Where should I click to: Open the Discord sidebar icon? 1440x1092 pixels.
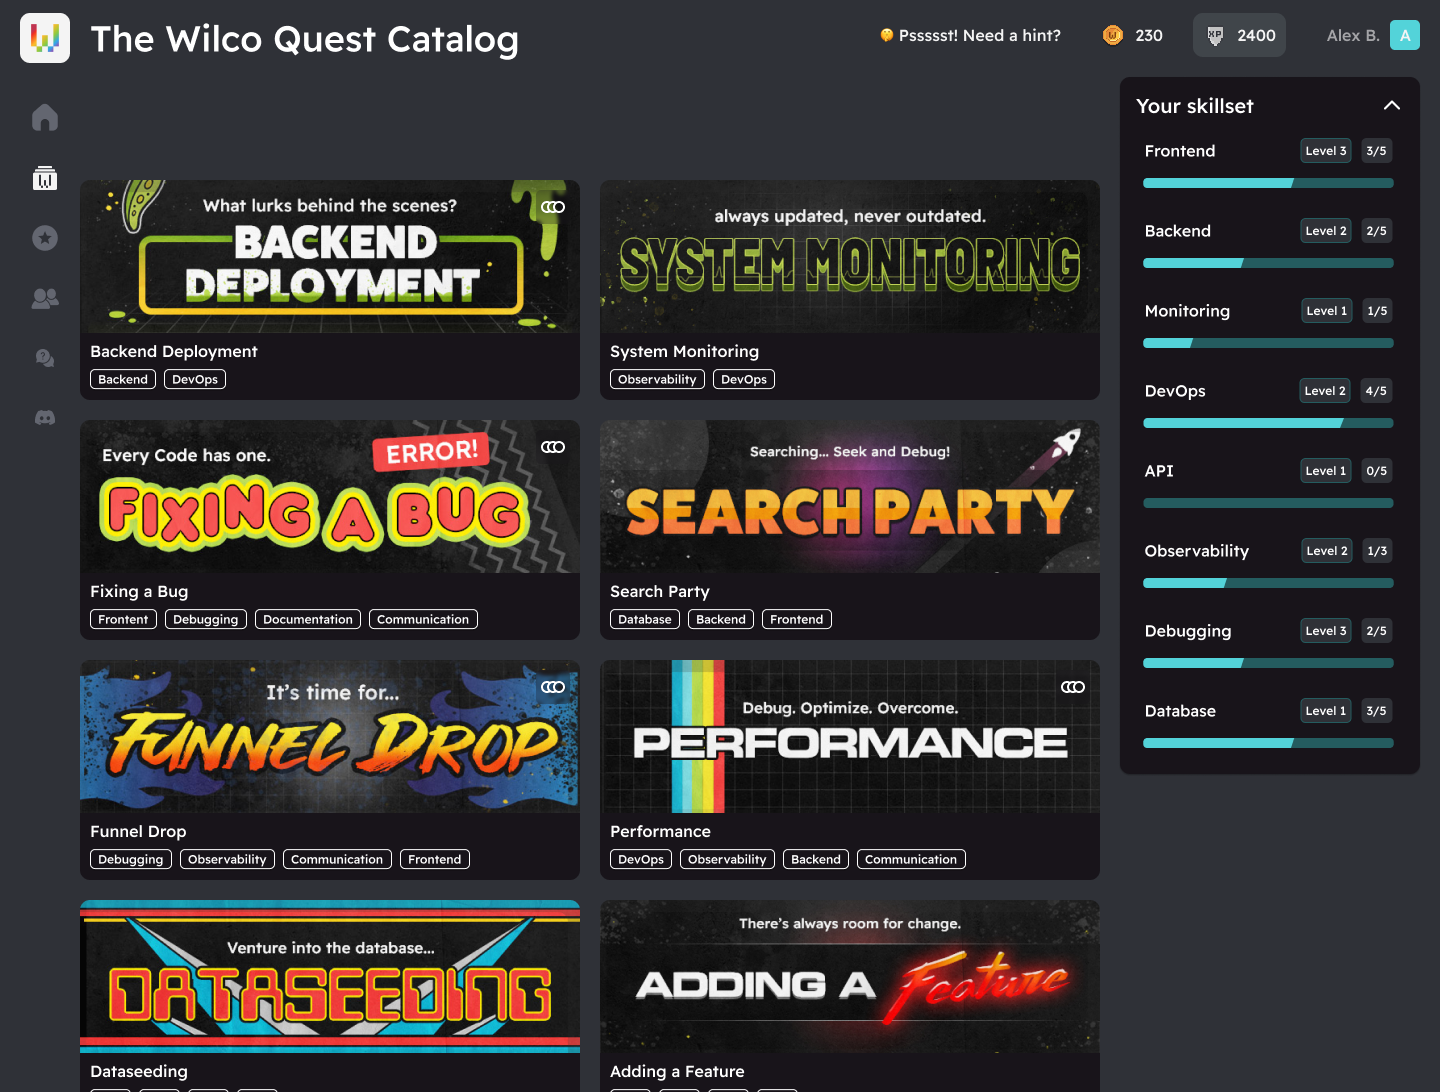pos(45,418)
